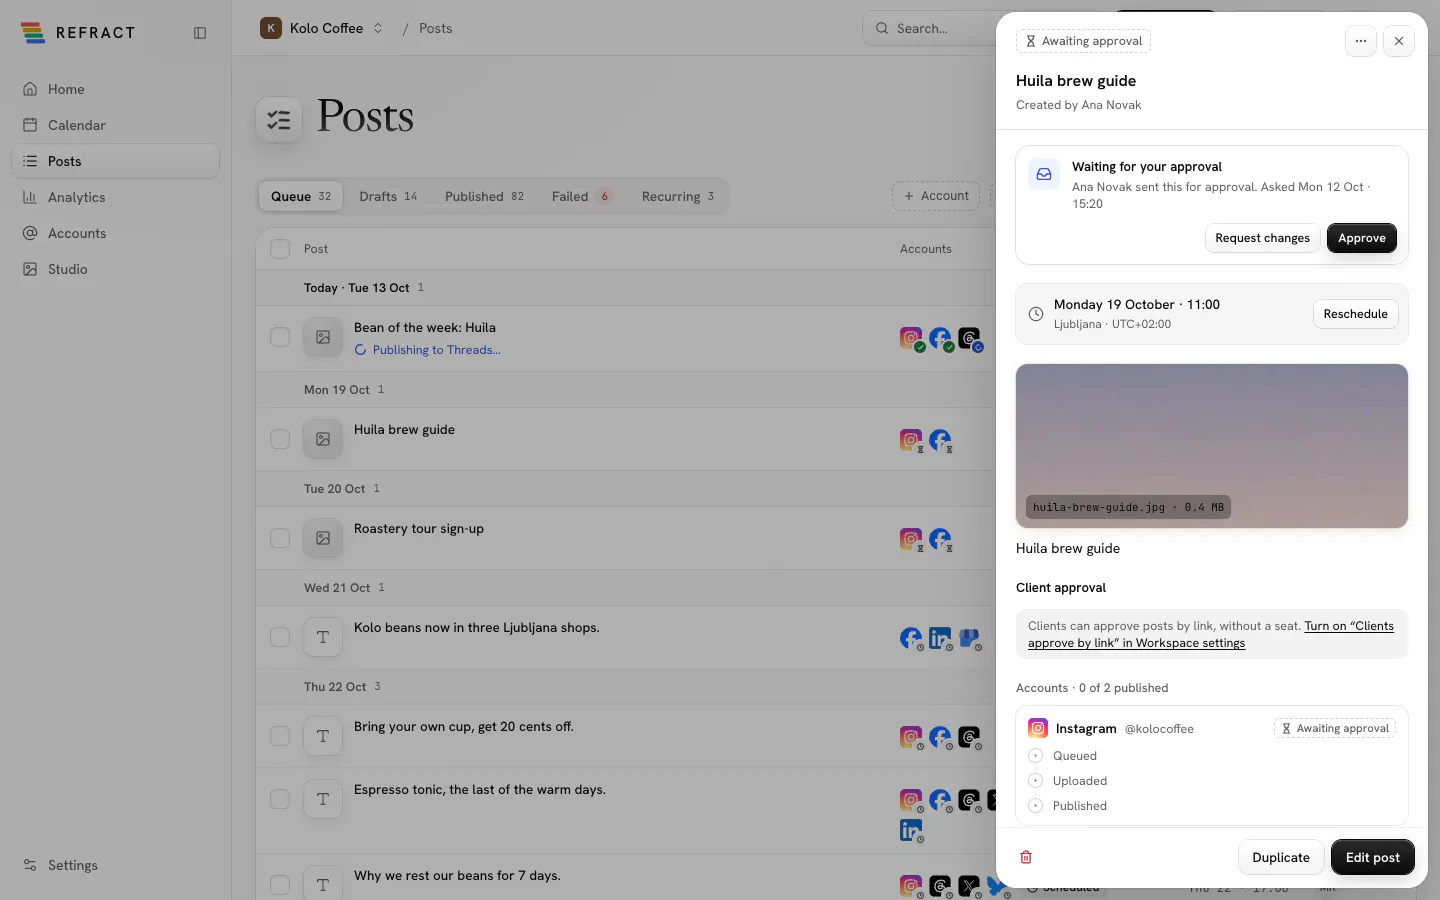Check the Bean of the week: Huila row
This screenshot has height=900, width=1440.
[x=280, y=338]
